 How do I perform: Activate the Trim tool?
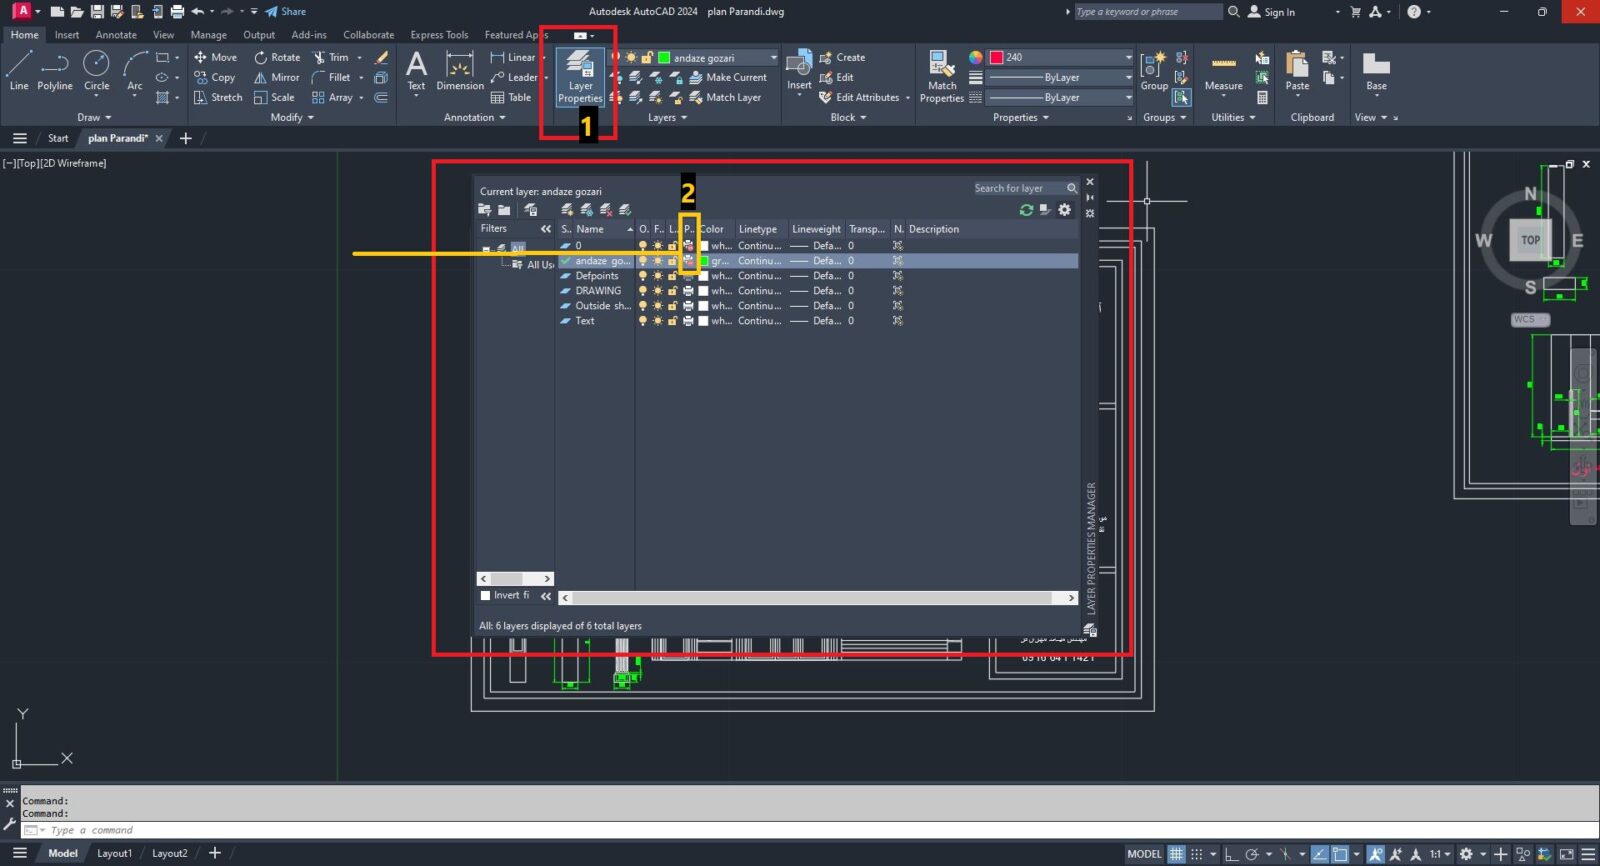(331, 58)
